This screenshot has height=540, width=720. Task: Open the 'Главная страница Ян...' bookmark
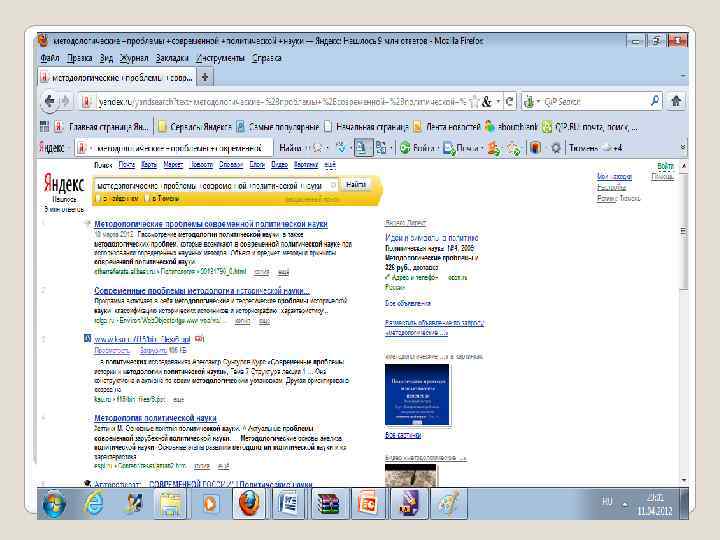tap(102, 126)
